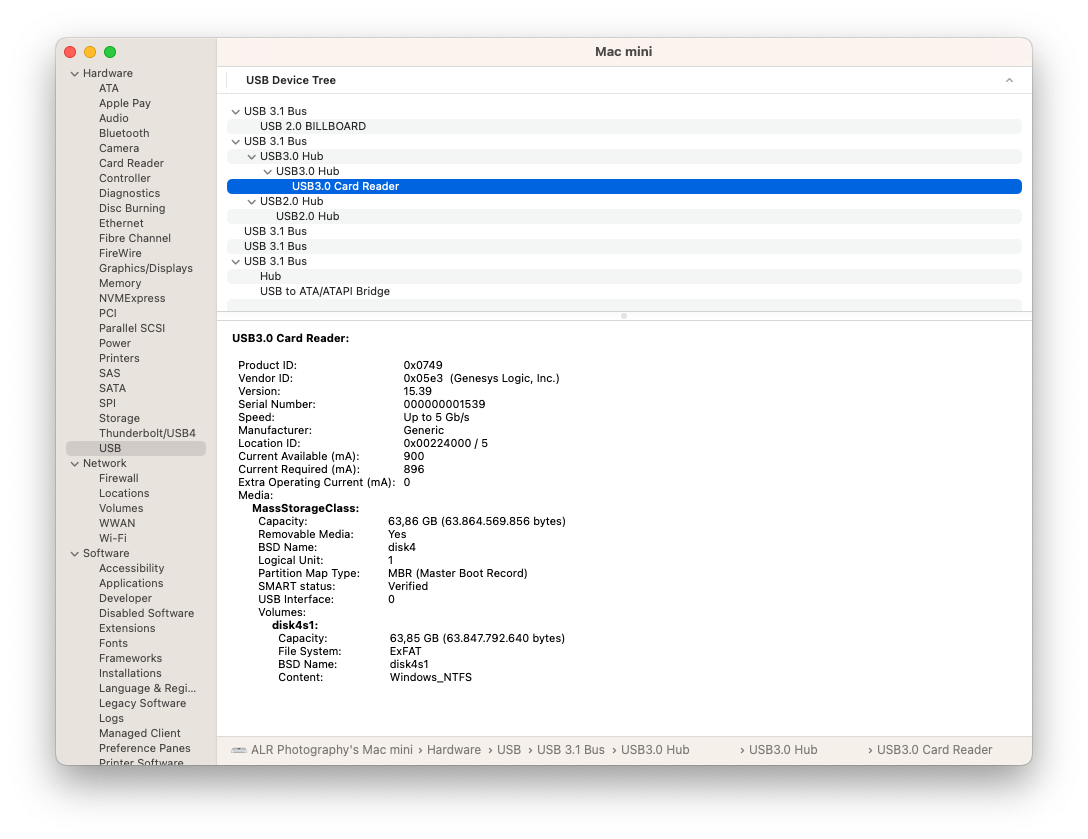
Task: Click the green zoom window button
Action: click(110, 52)
